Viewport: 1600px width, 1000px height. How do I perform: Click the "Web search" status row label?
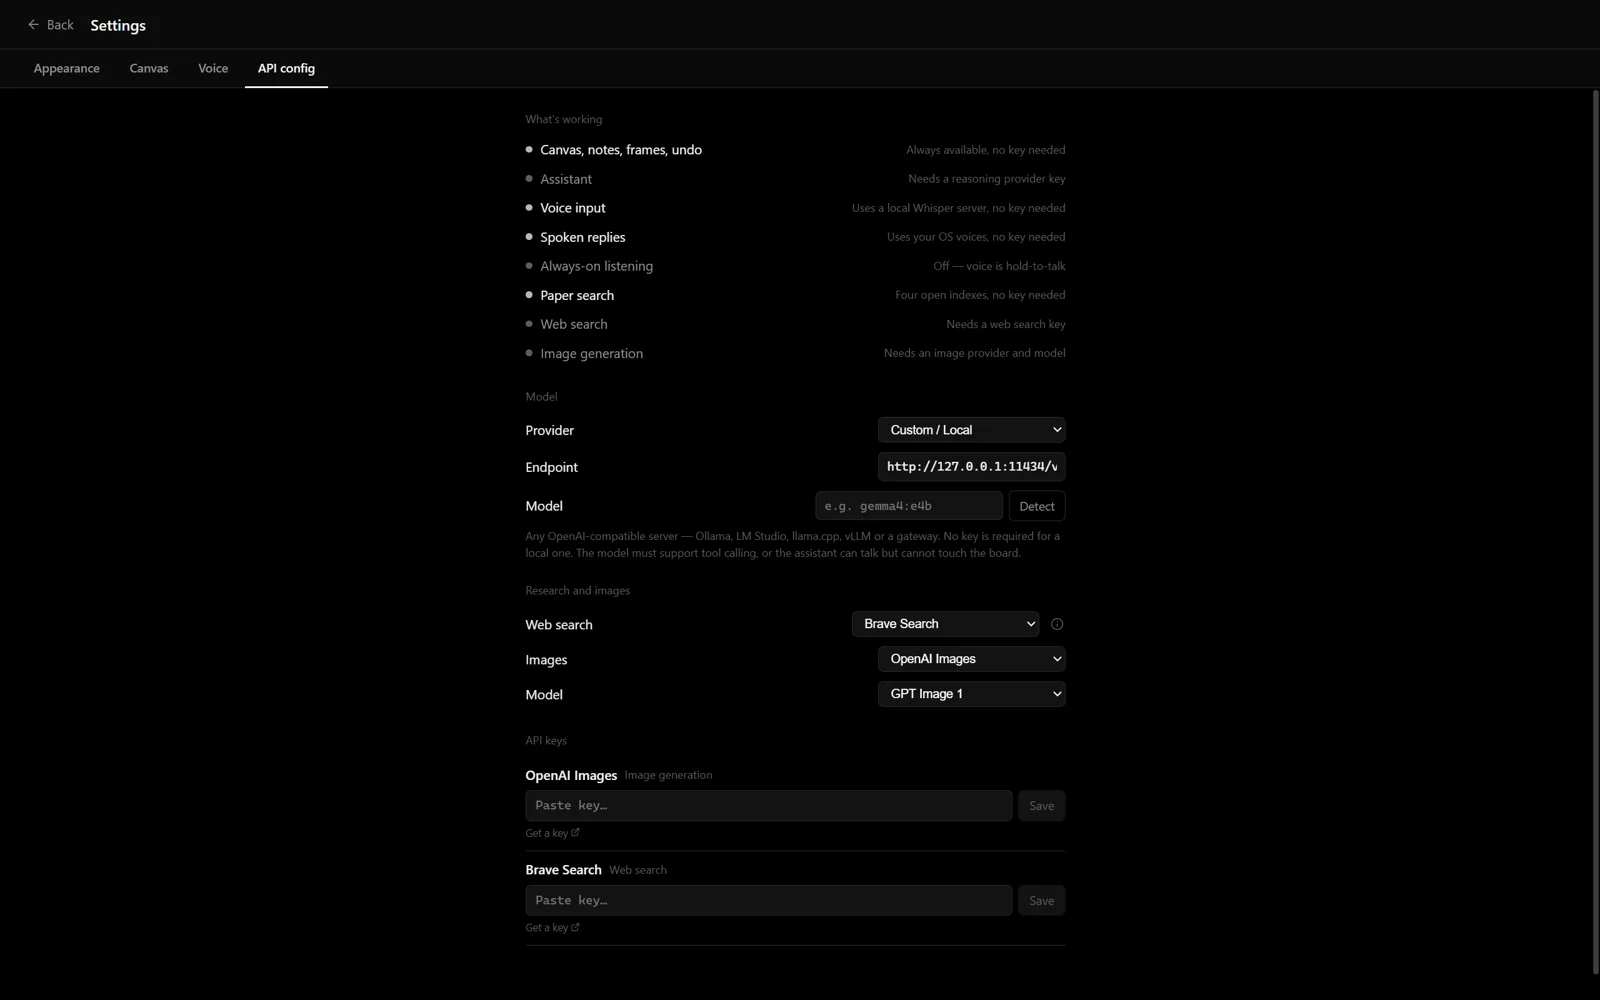click(x=574, y=324)
